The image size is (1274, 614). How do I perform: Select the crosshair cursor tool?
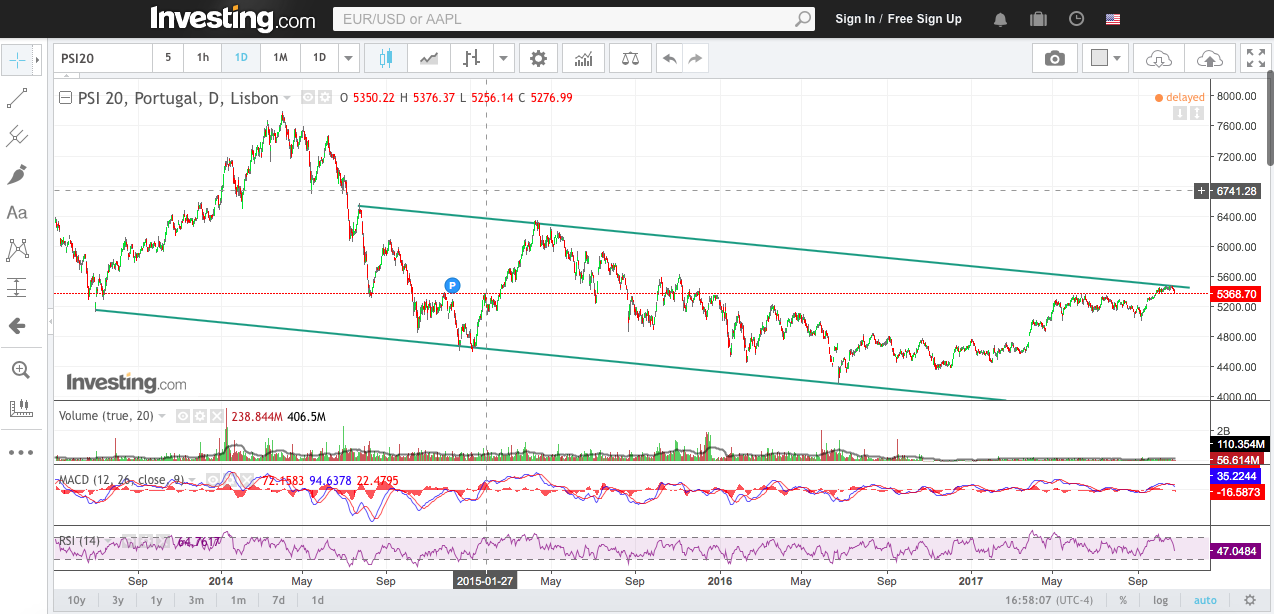tap(17, 59)
